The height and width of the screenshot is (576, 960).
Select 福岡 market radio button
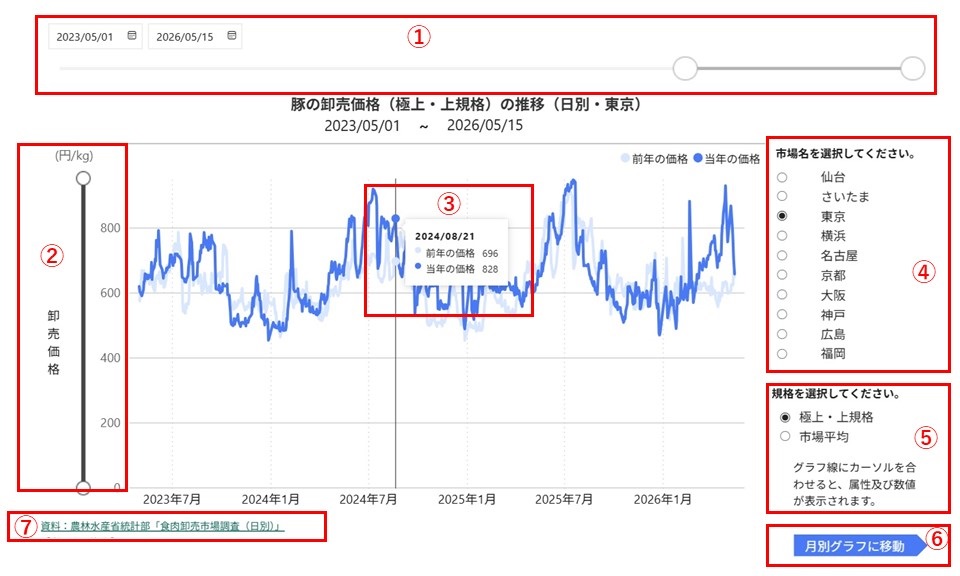pyautogui.click(x=782, y=353)
